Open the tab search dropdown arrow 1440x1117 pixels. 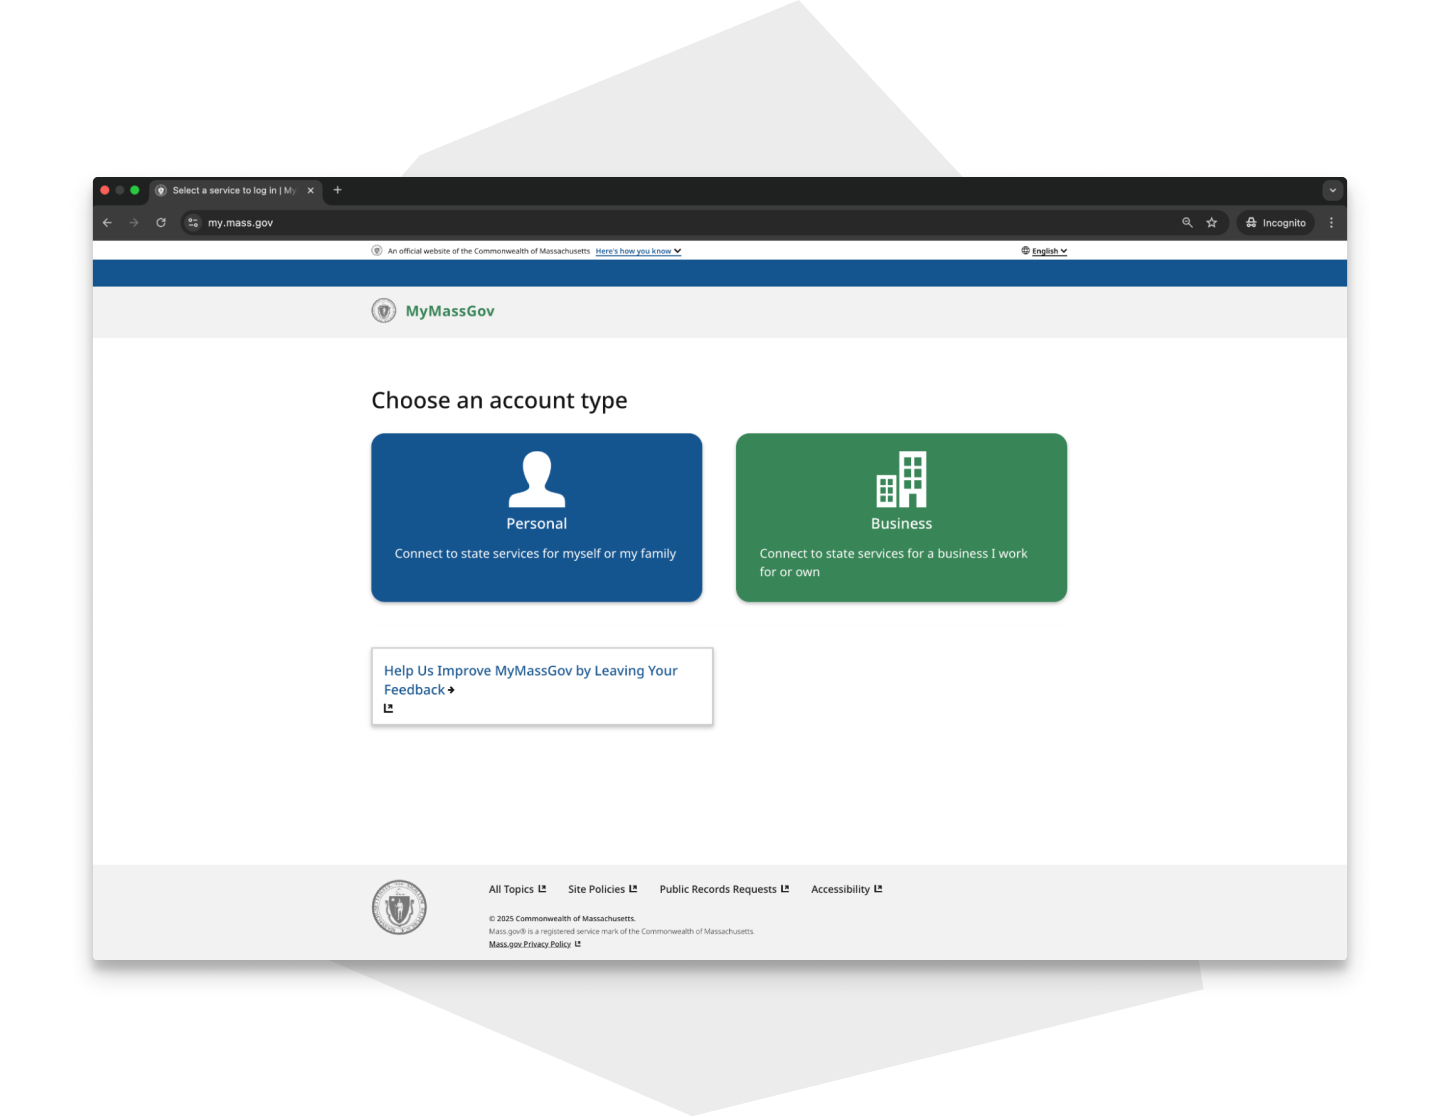[x=1332, y=190]
